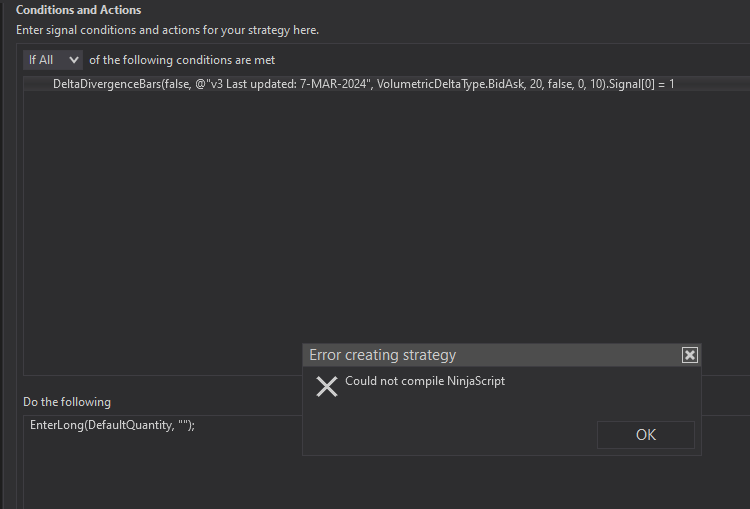The height and width of the screenshot is (509, 750).
Task: Click OK in the error dialog
Action: 645,435
